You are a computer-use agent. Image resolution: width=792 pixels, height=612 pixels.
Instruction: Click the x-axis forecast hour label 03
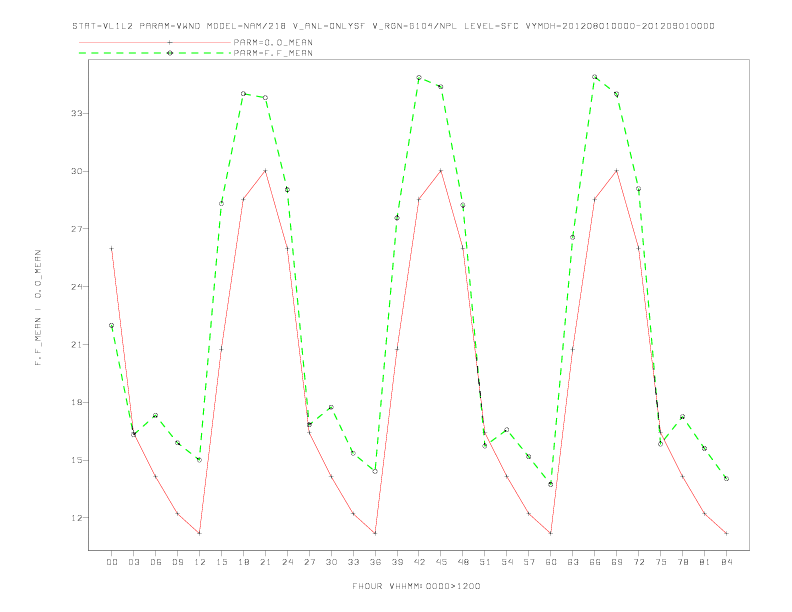[x=133, y=562]
